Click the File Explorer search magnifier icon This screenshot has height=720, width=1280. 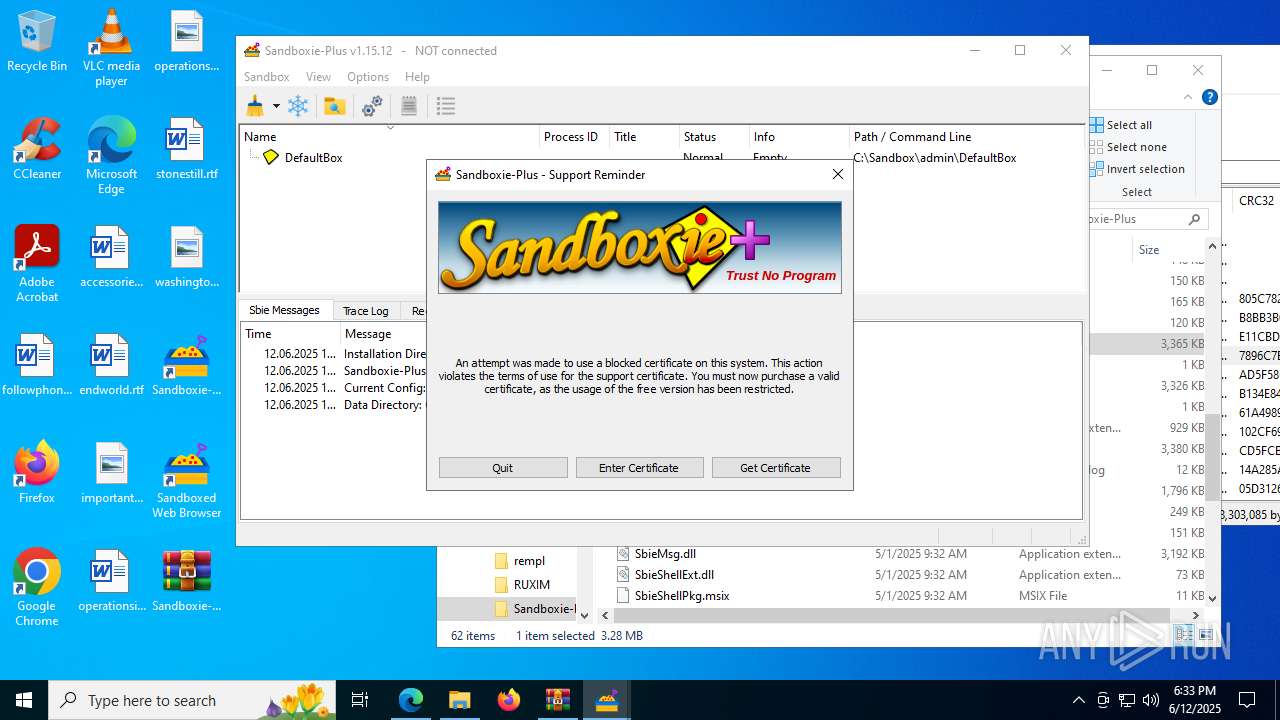[1194, 219]
